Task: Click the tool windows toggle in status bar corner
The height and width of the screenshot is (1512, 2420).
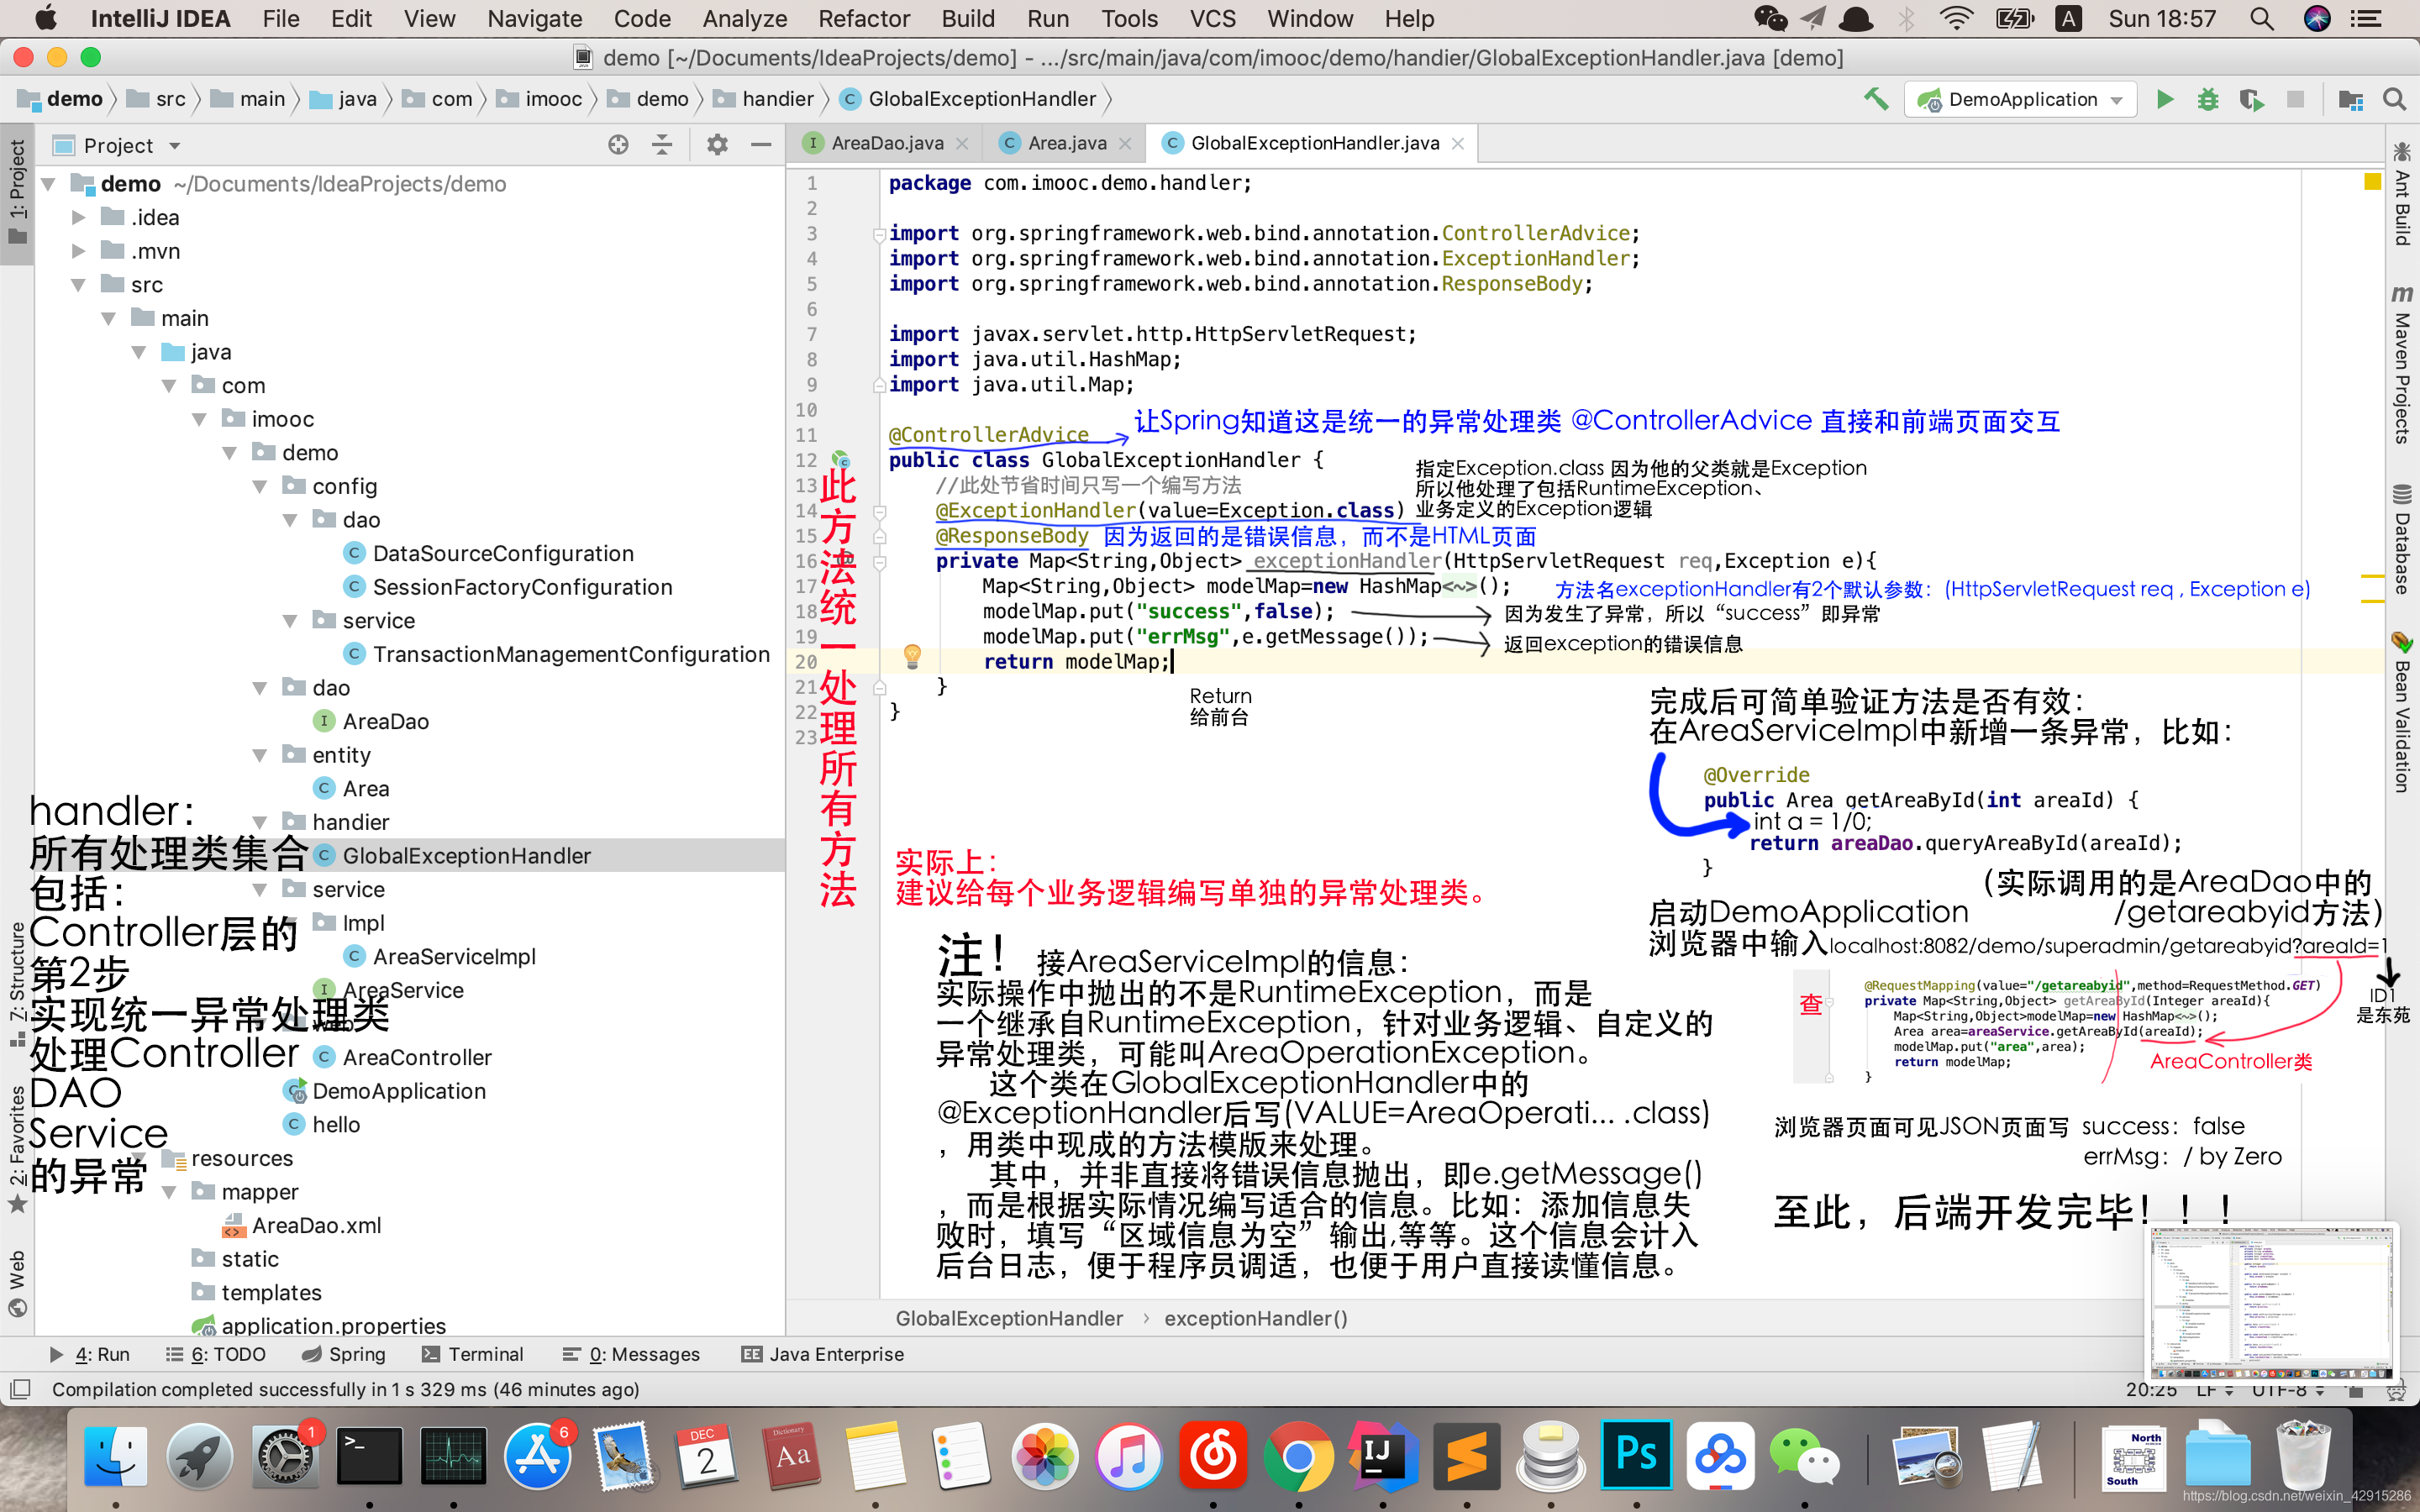Action: point(20,1389)
